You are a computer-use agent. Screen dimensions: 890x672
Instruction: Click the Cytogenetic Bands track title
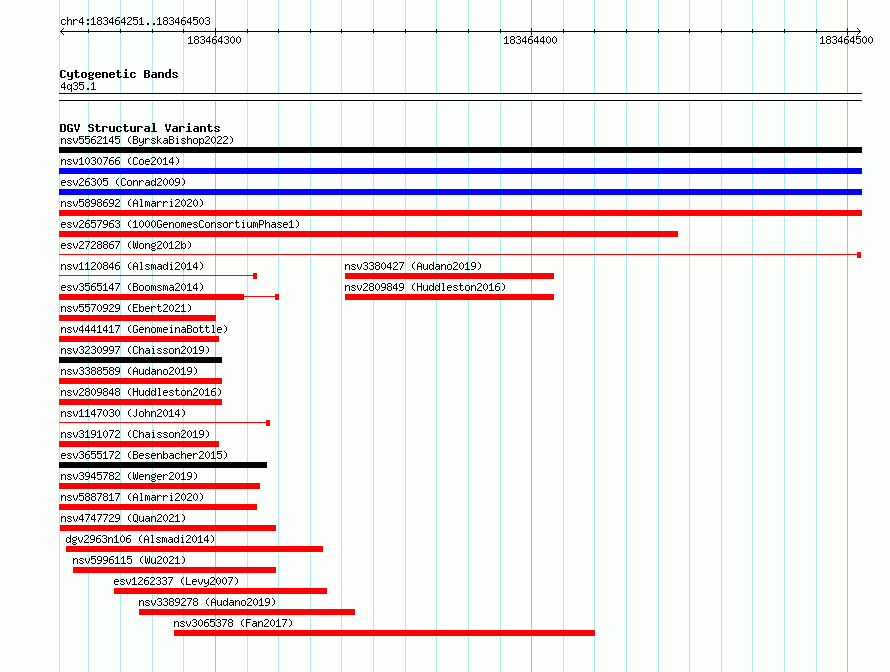119,74
